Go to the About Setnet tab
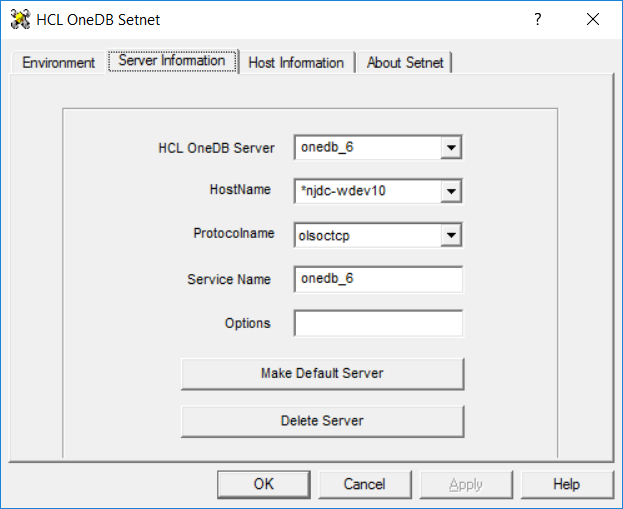Screen dimensions: 623x509 pyautogui.click(x=405, y=63)
